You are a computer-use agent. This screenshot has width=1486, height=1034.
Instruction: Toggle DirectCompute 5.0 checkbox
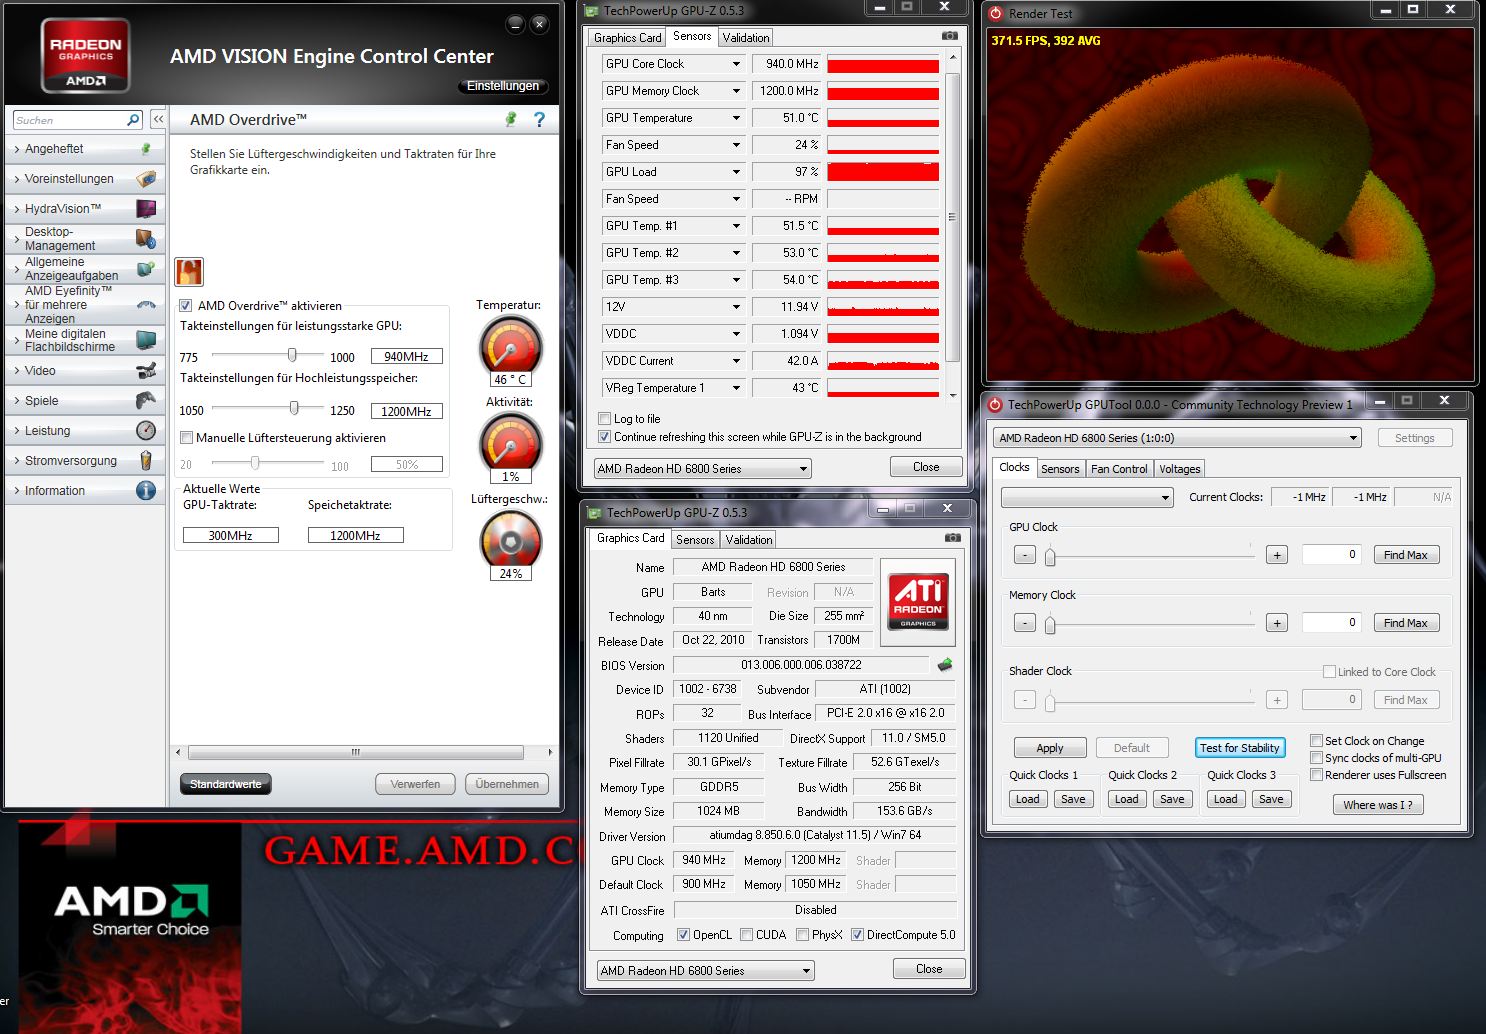click(857, 935)
